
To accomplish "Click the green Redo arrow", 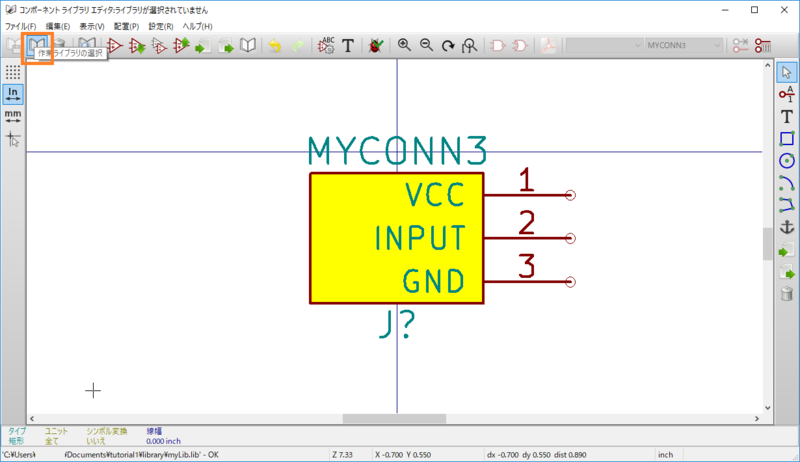I will tap(297, 45).
